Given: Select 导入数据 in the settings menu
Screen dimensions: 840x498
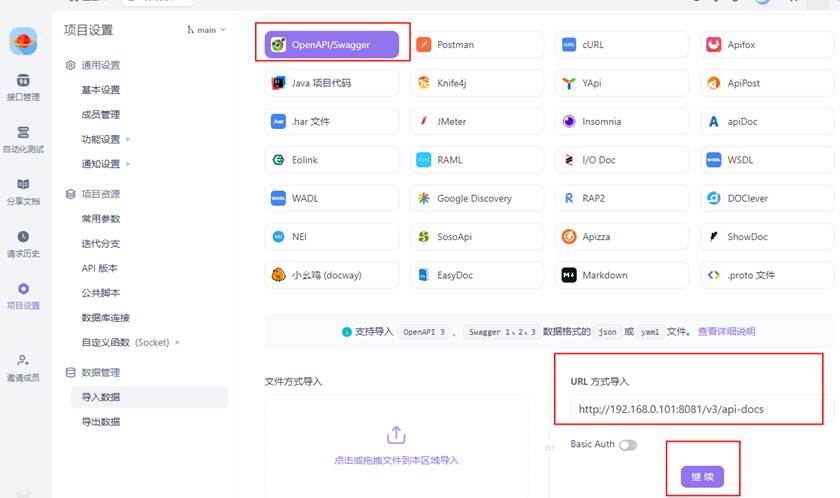Looking at the screenshot, I should 149,397.
